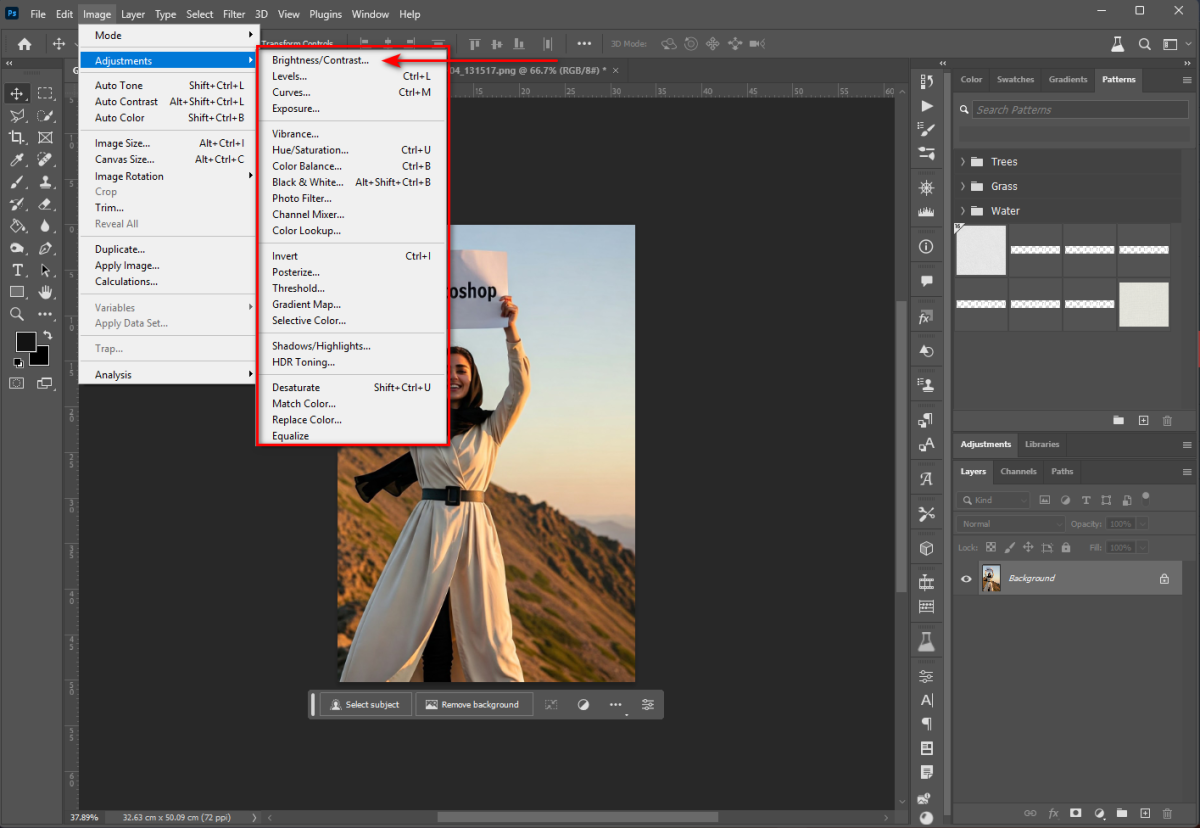Toggle type layers filter
The width and height of the screenshot is (1200, 828).
[x=1086, y=499]
